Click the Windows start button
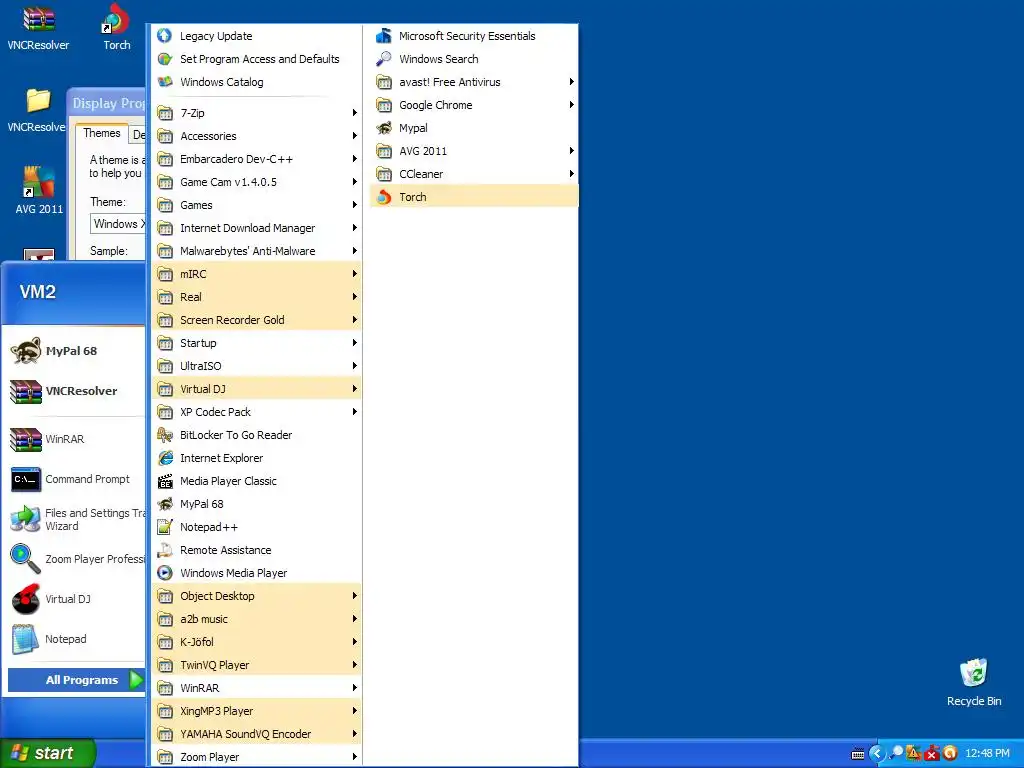Image resolution: width=1024 pixels, height=768 pixels. coord(48,753)
